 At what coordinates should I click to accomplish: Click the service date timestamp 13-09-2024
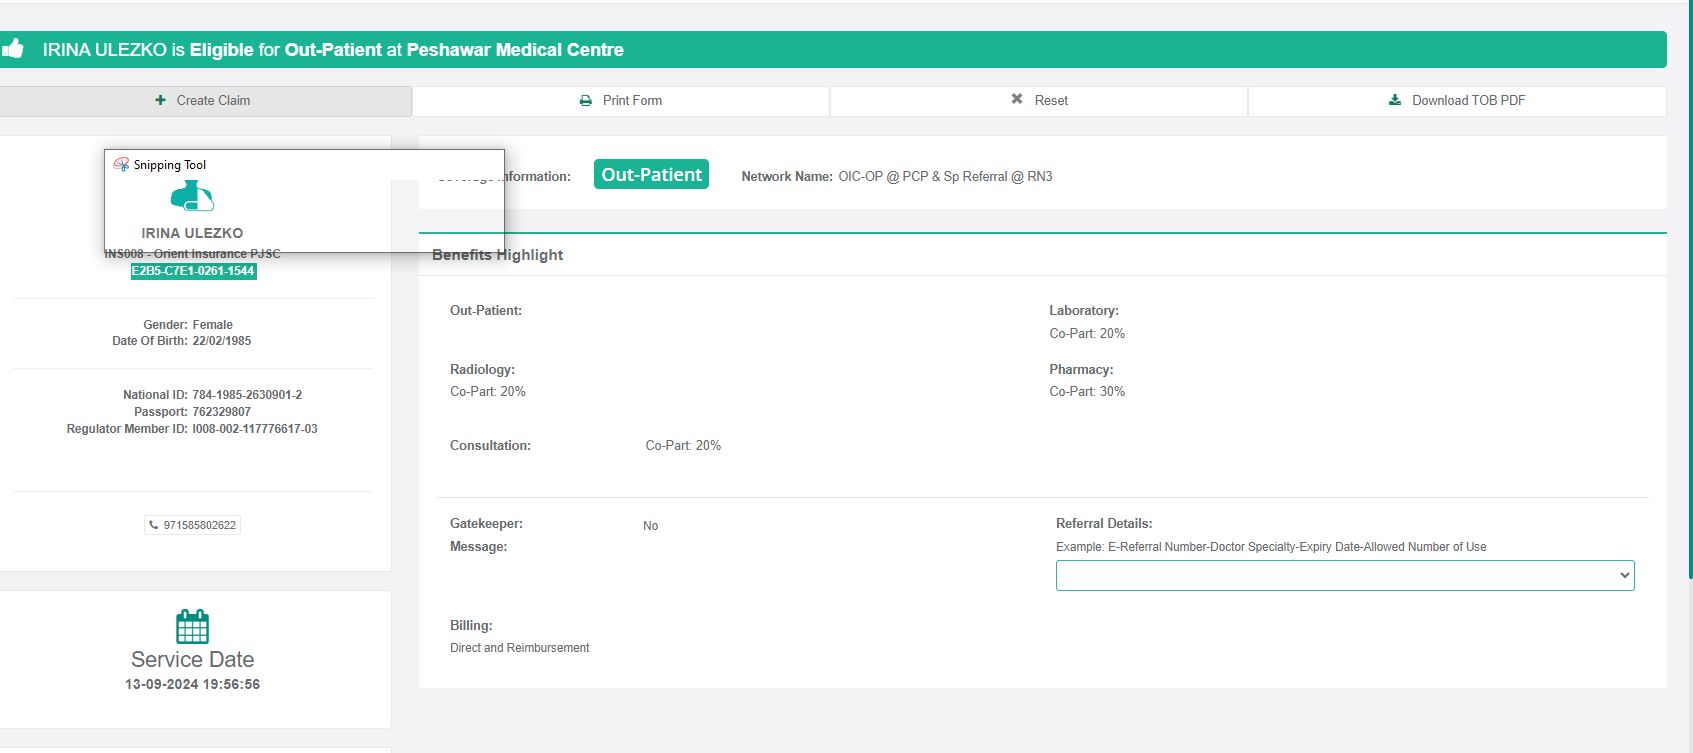coord(192,685)
